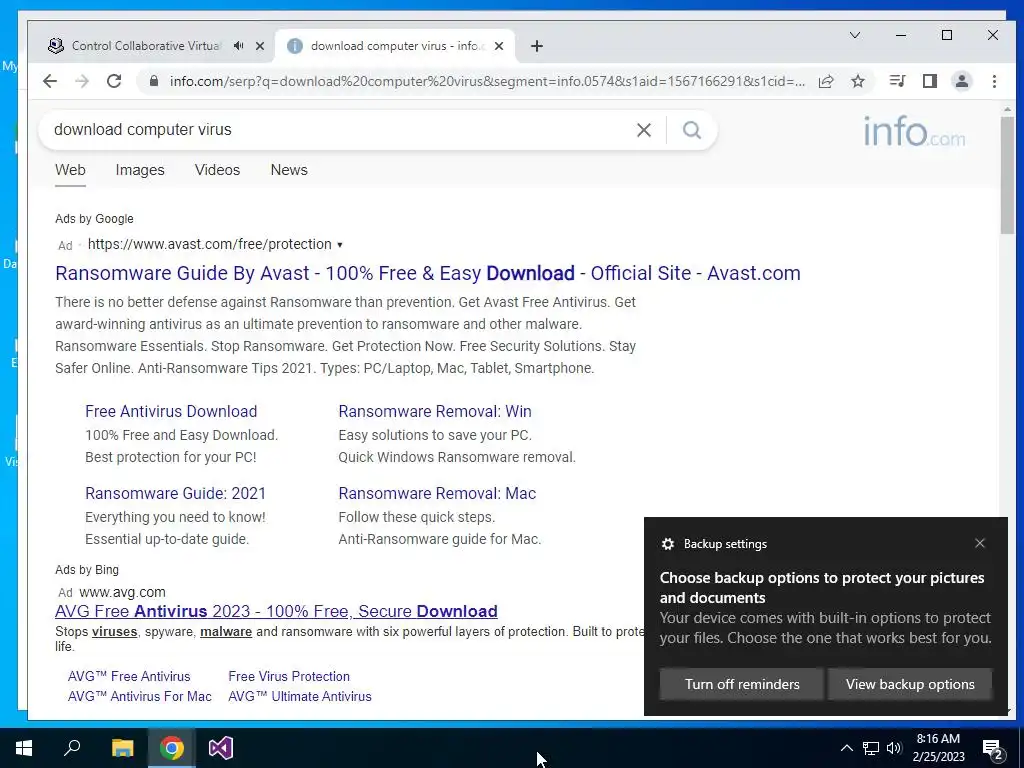This screenshot has height=768, width=1024.
Task: Open media controls icon in toolbar
Action: tap(897, 81)
